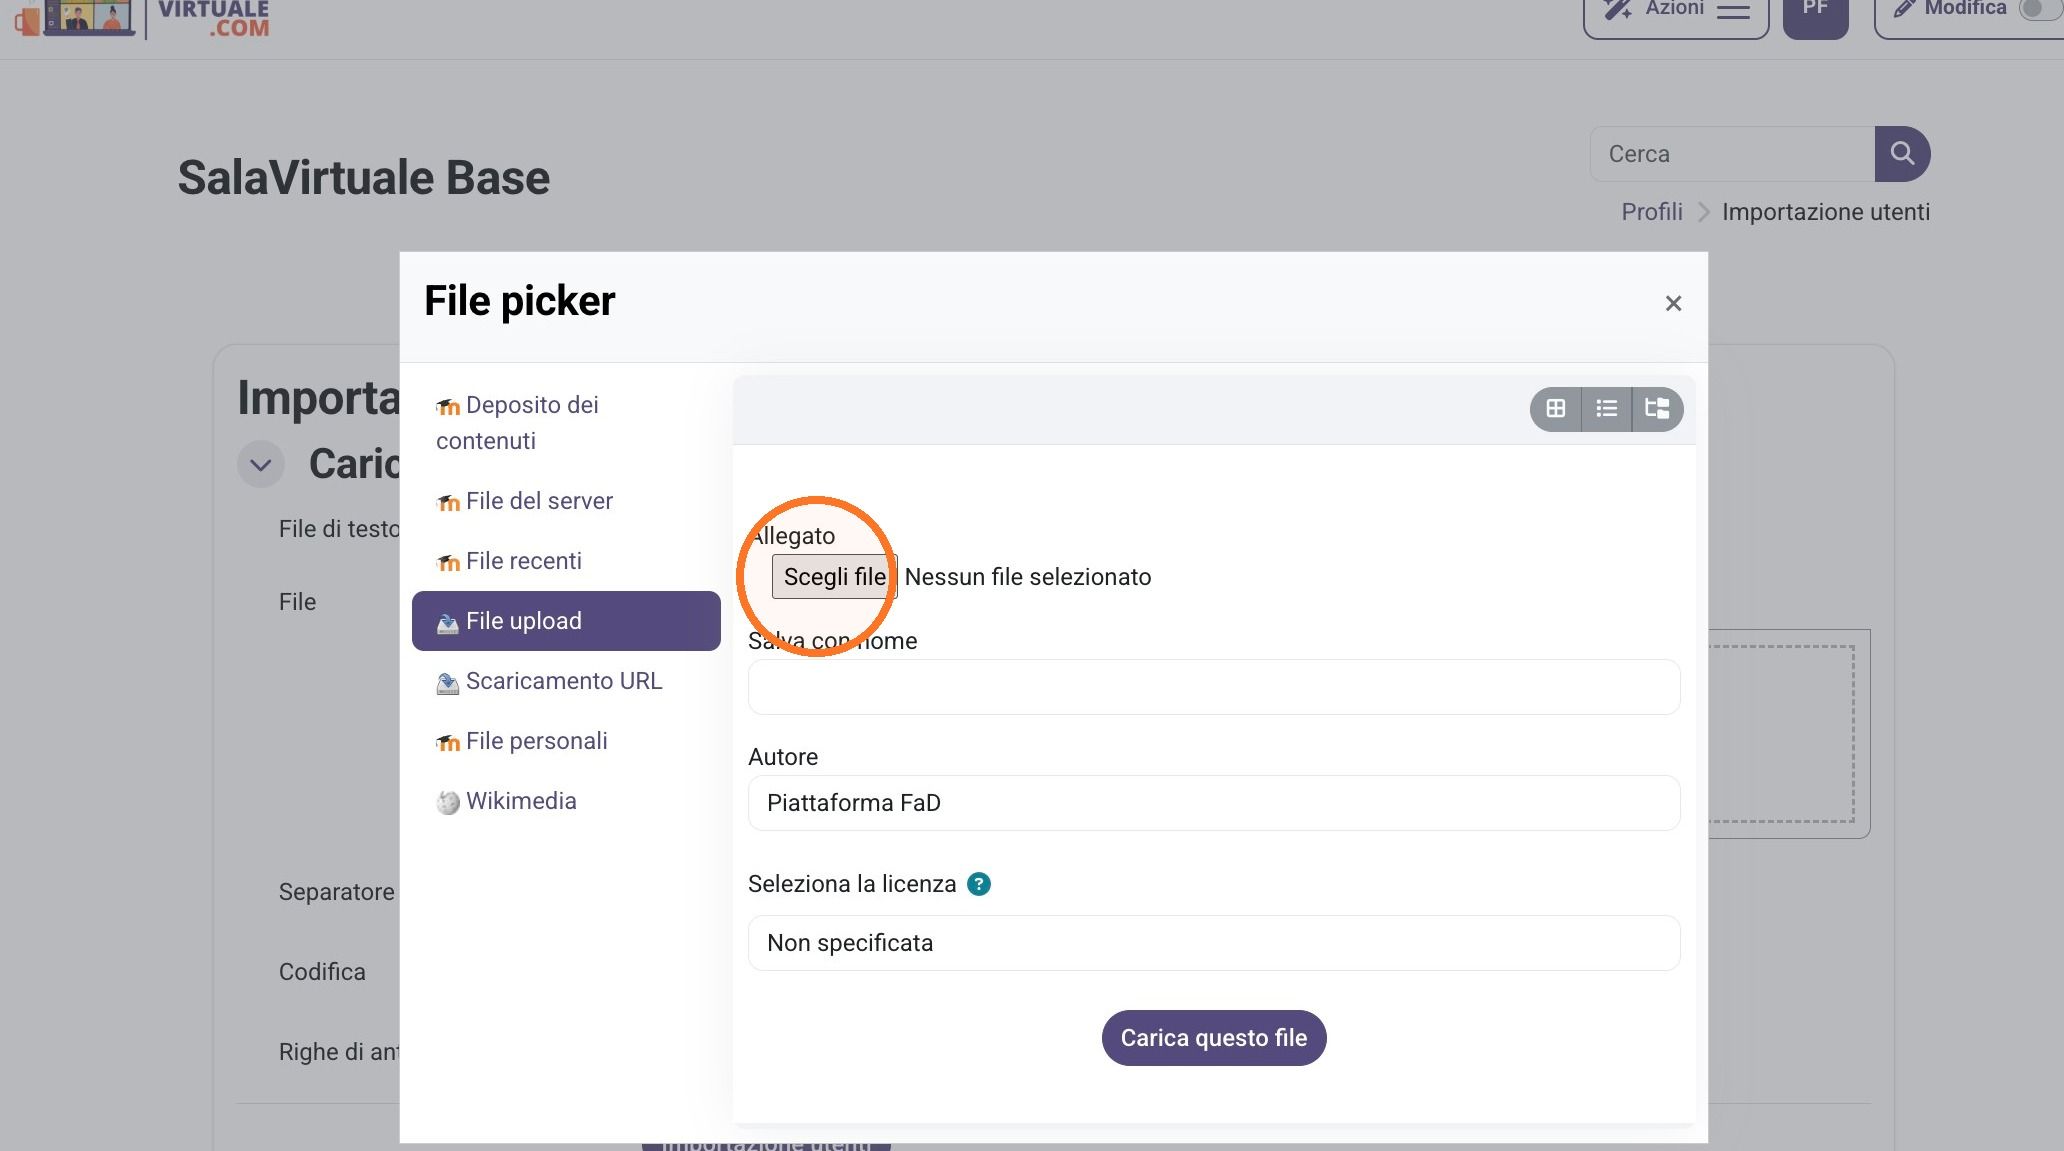
Task: Switch file picker to icon grid view
Action: click(1556, 409)
